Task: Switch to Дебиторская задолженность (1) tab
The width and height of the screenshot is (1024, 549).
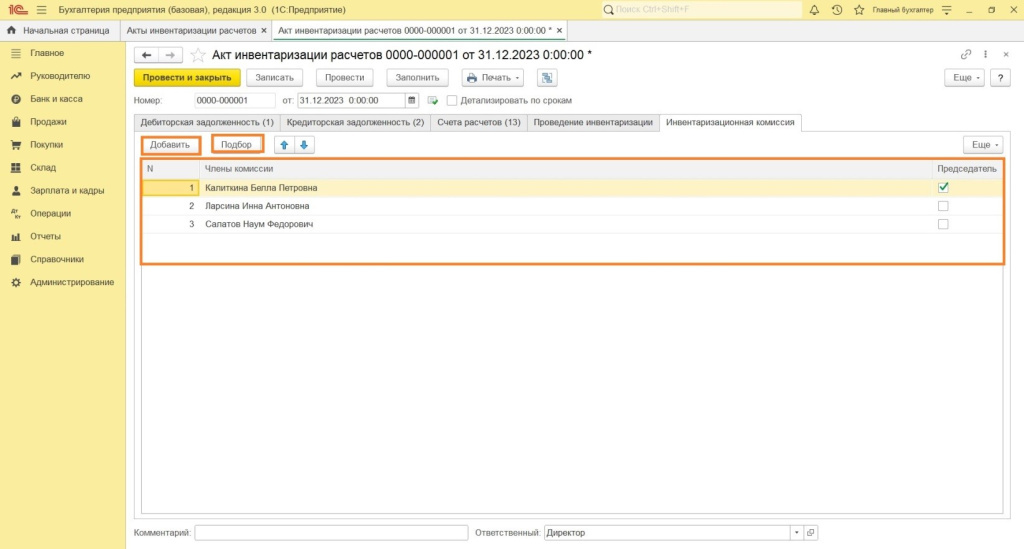Action: [x=207, y=122]
